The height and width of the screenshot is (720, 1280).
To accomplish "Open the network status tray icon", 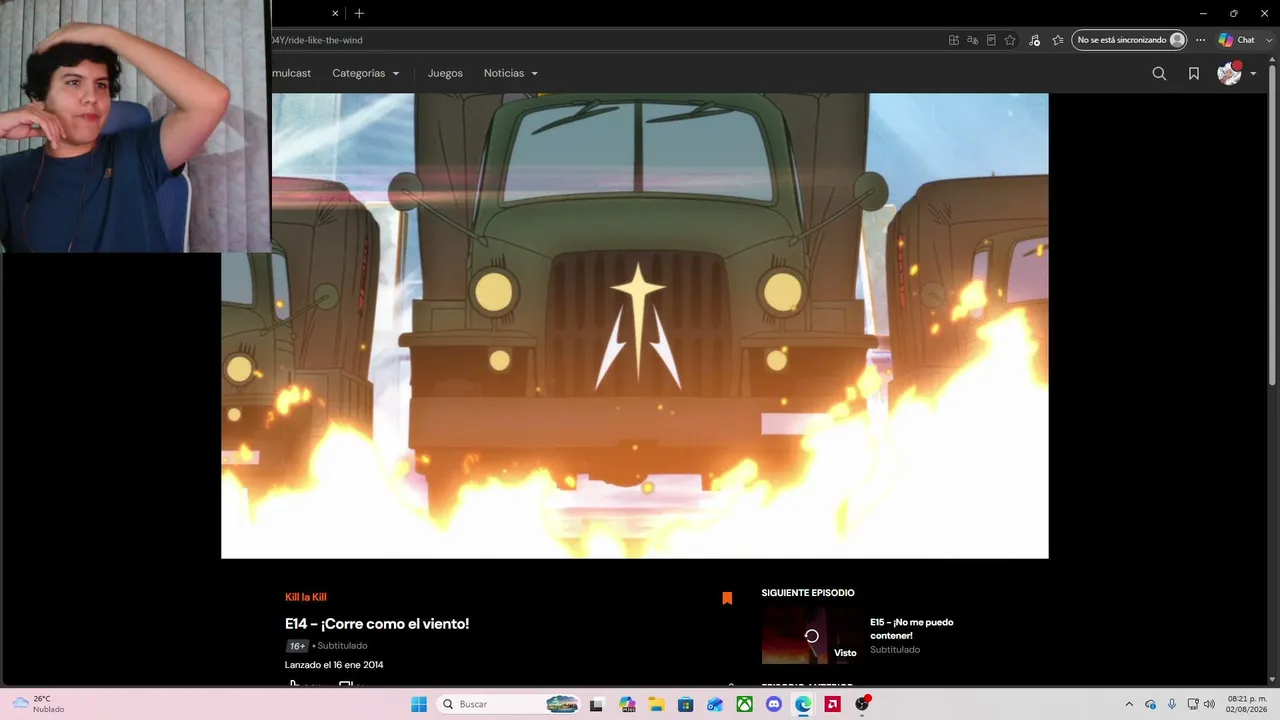I will (x=1193, y=704).
